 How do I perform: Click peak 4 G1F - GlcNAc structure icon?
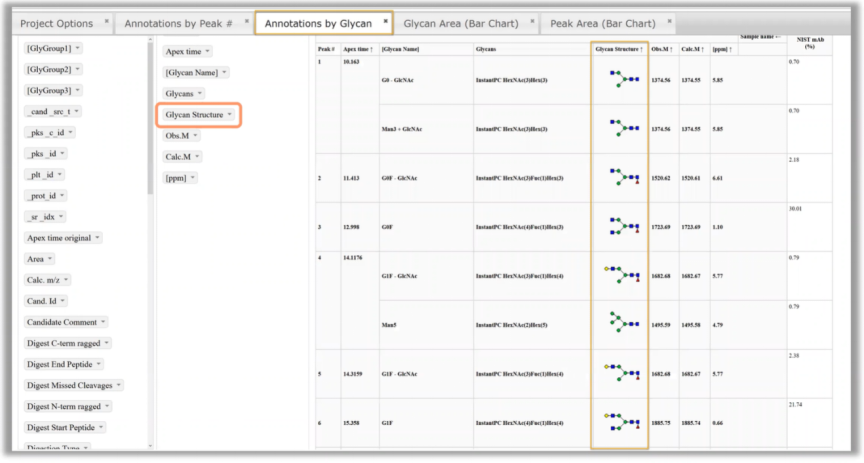622,274
